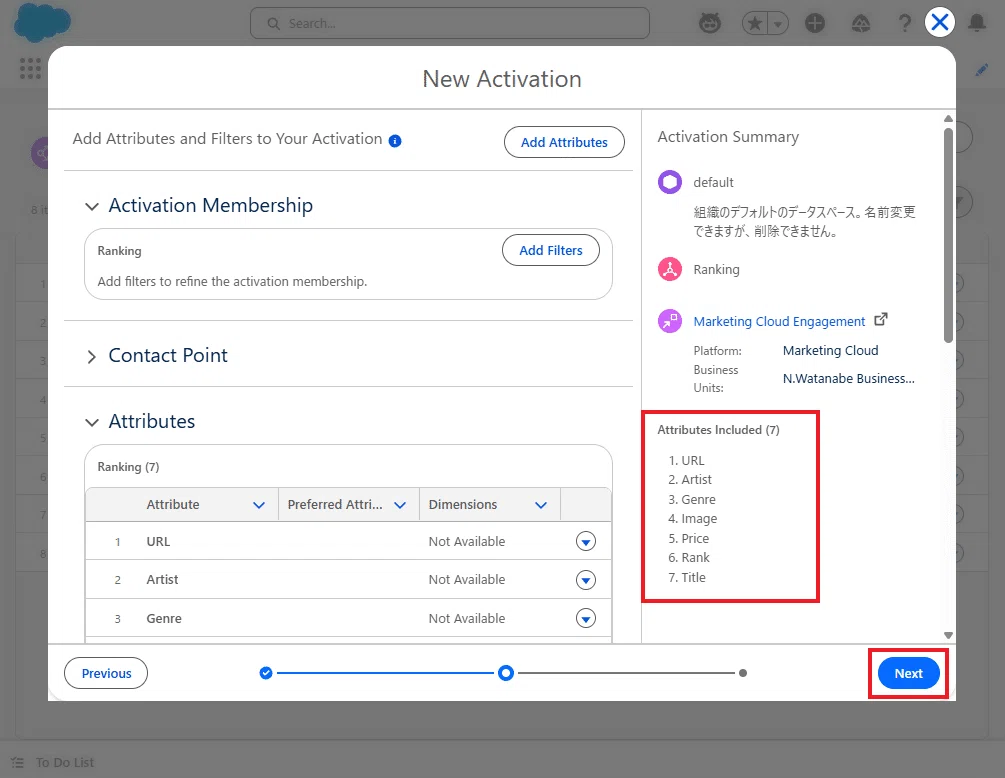Open the Preferred Attribute column menu
Image resolution: width=1005 pixels, height=778 pixels.
400,505
